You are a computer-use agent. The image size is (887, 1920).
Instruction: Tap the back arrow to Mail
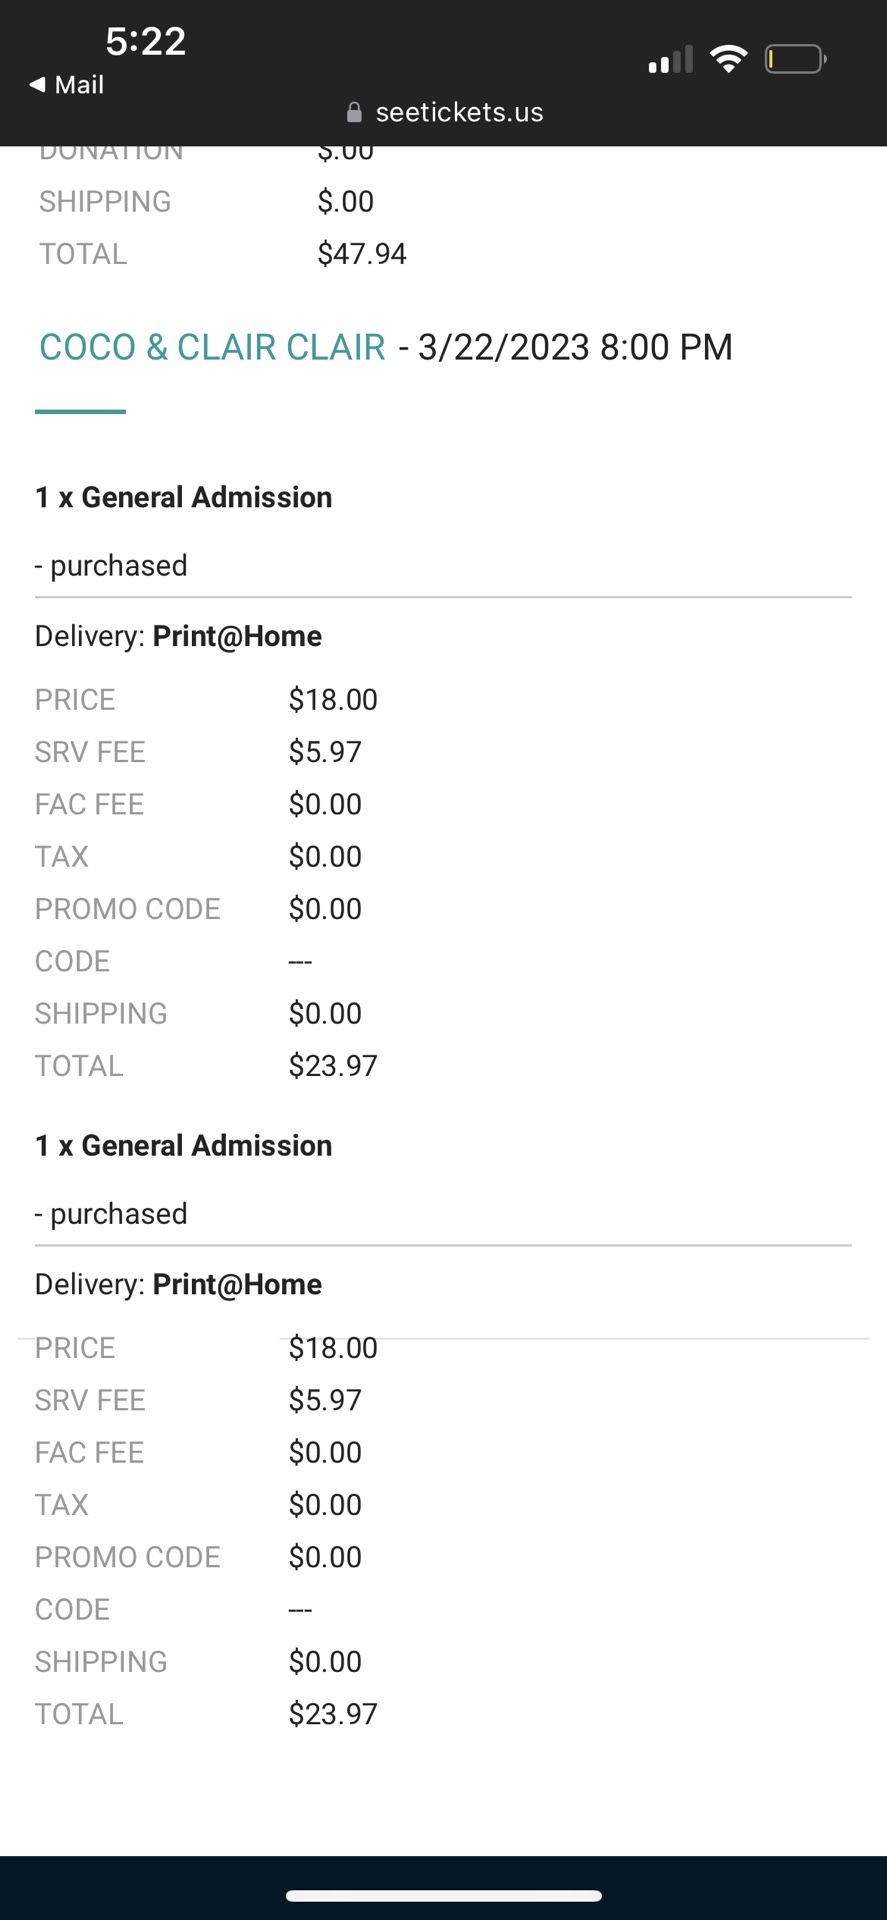37,85
